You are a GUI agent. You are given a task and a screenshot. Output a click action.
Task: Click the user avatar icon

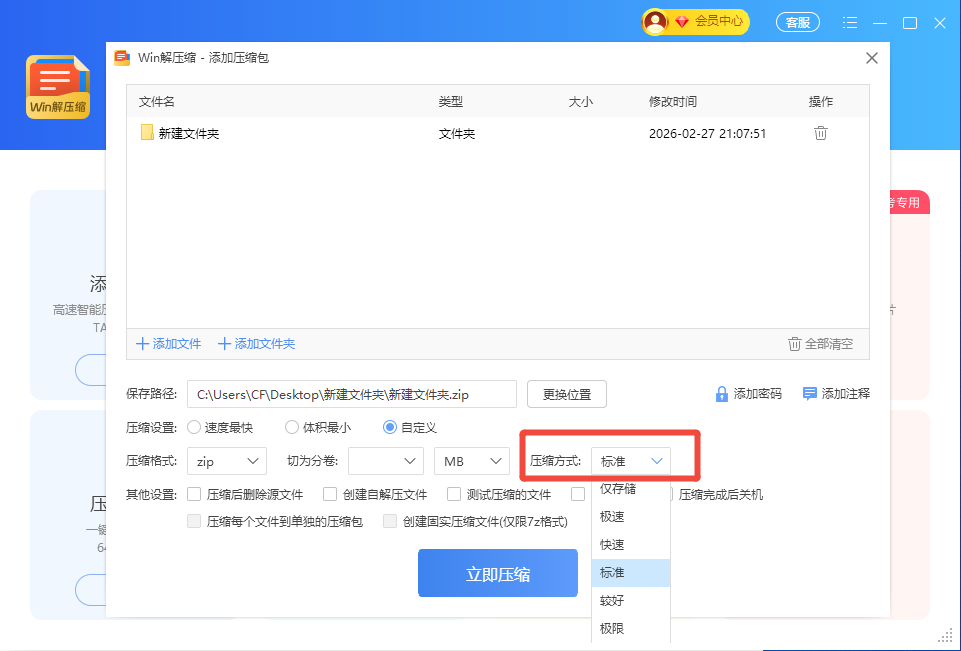[656, 21]
